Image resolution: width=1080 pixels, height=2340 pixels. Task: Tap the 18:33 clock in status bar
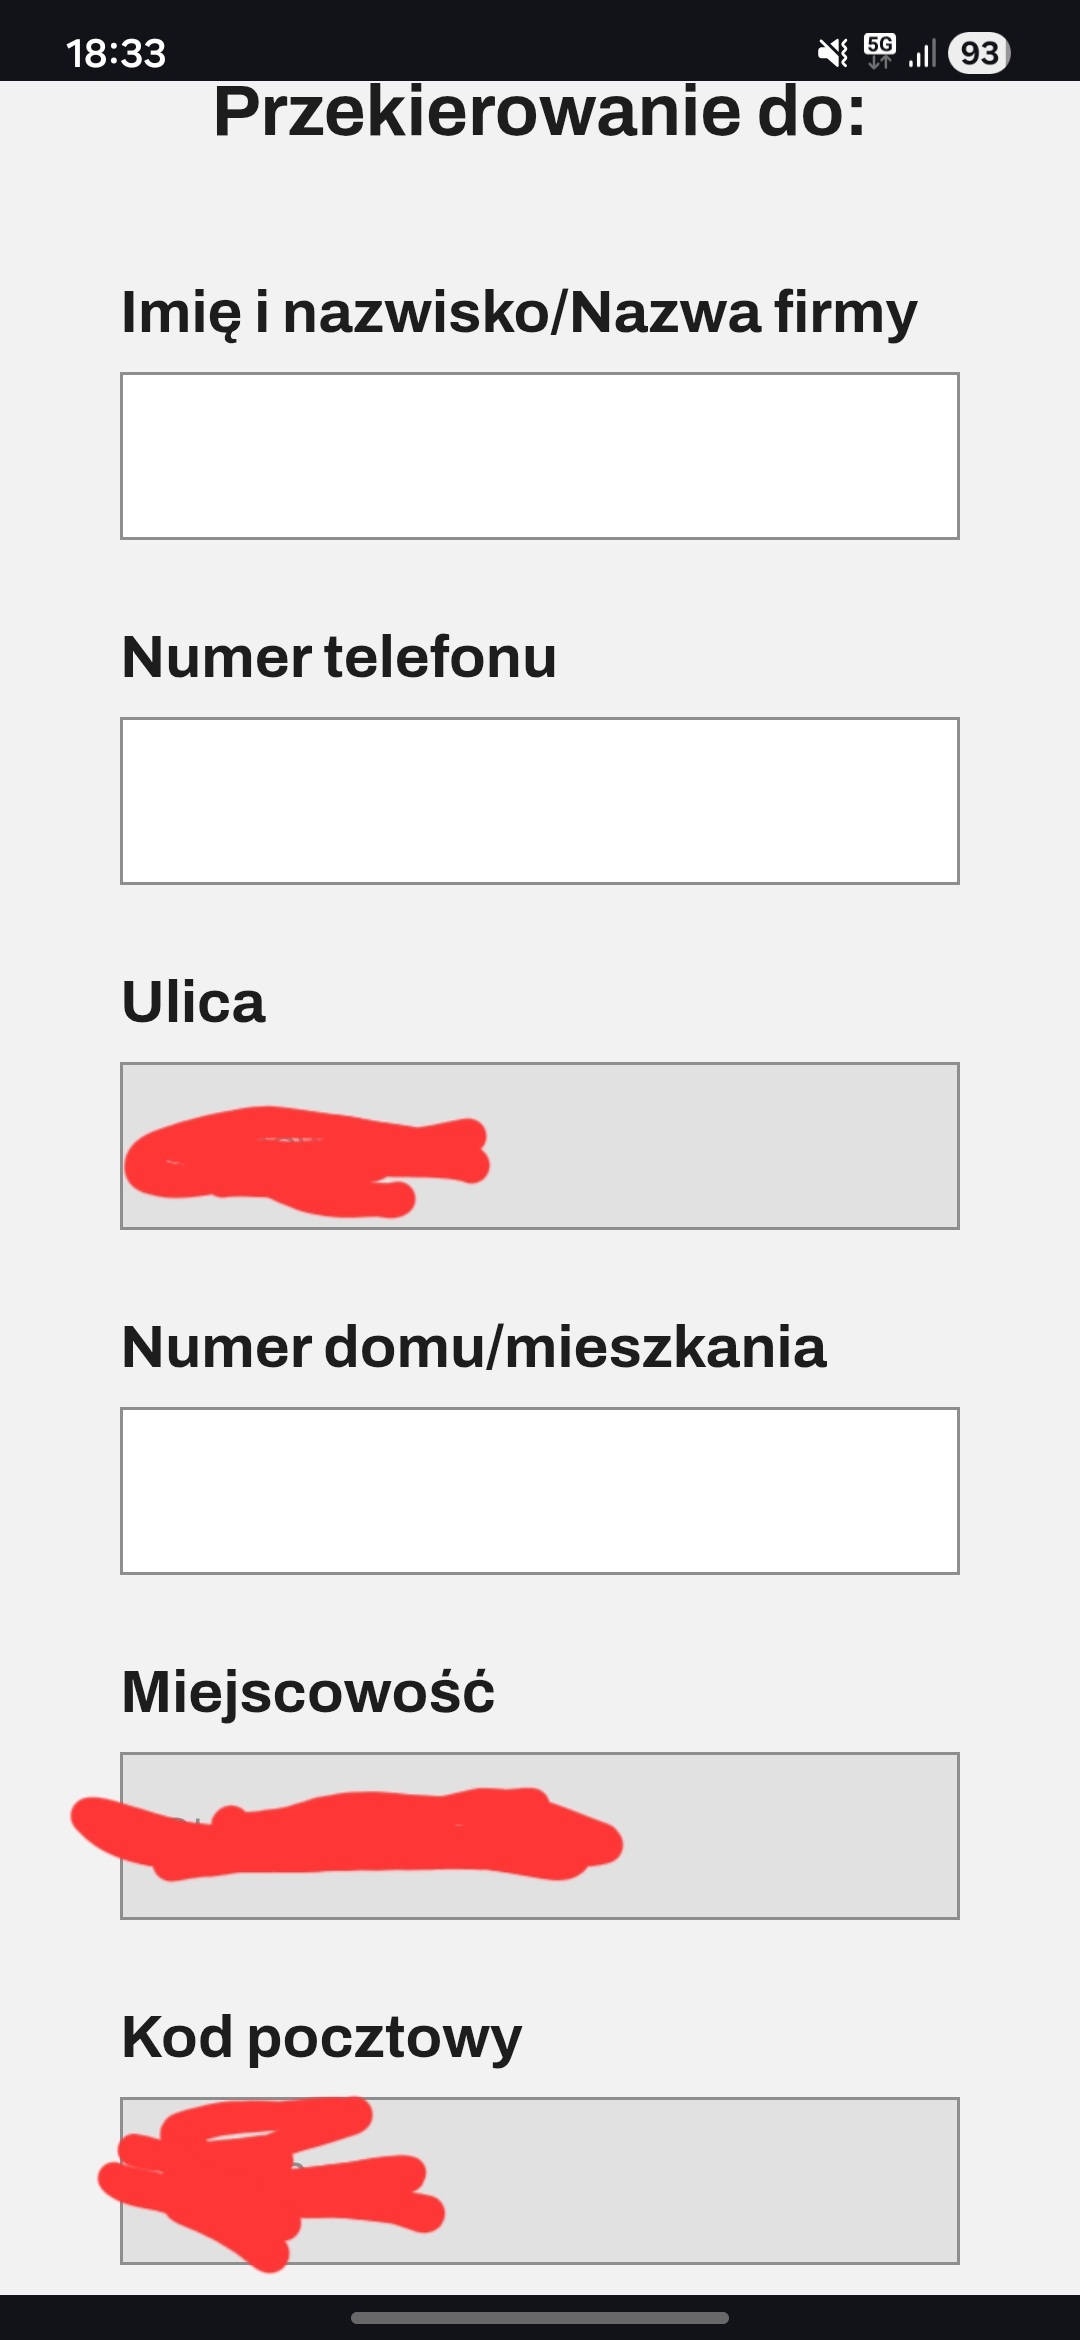[x=116, y=53]
